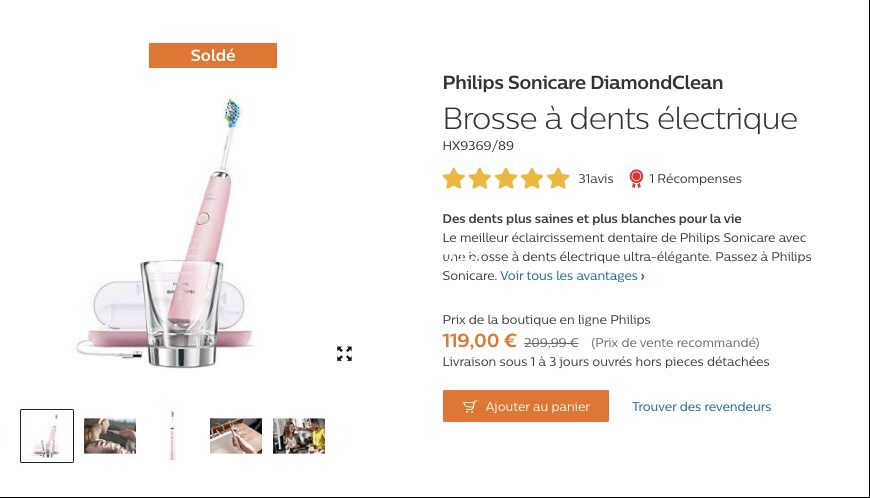The height and width of the screenshot is (498, 870).
Task: Select the woman brushing teeth thumbnail
Action: (110, 436)
